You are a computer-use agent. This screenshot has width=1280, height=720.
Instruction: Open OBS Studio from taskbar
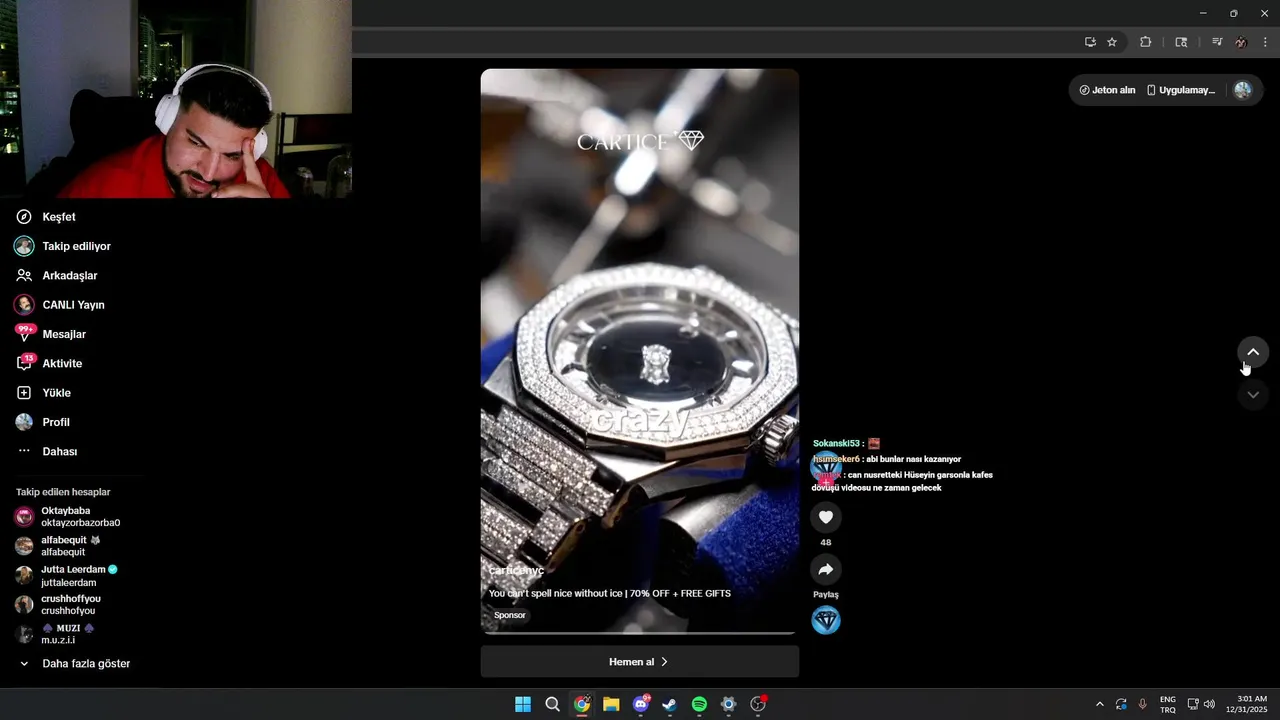(x=758, y=704)
